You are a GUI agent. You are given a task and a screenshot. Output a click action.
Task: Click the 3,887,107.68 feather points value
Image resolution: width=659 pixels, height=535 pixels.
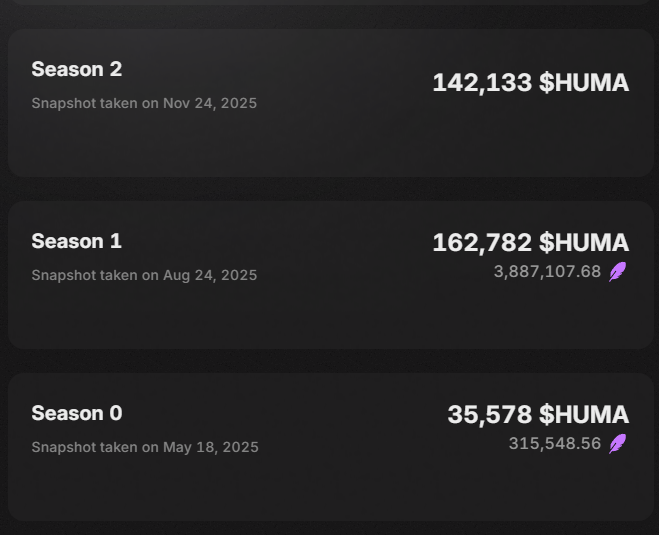click(x=547, y=271)
